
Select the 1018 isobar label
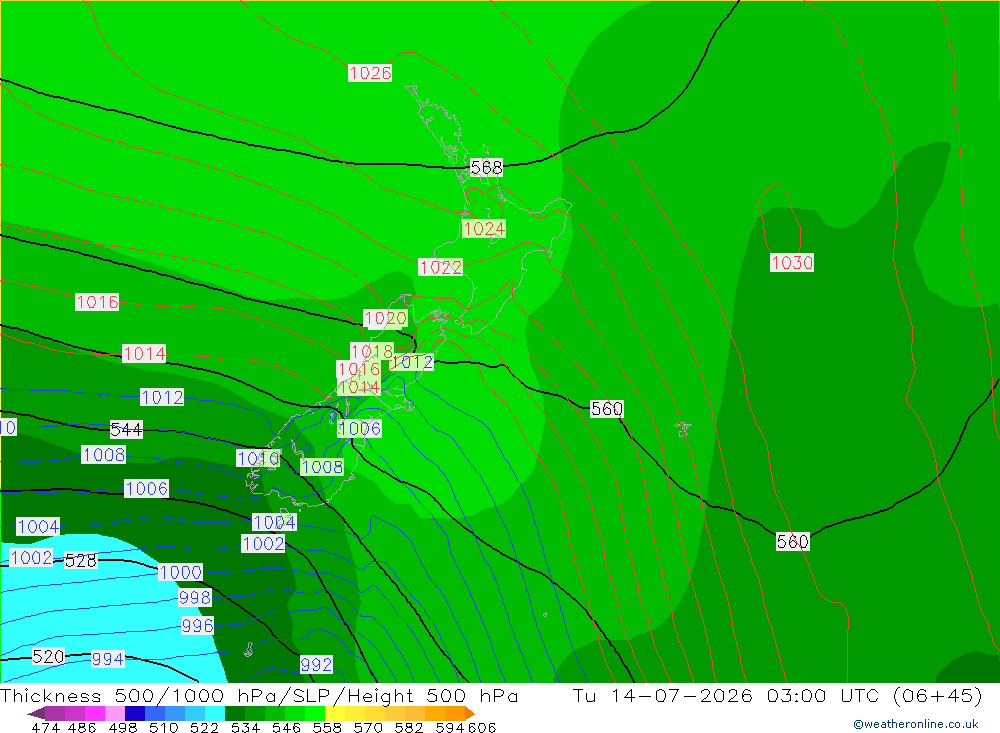point(372,352)
